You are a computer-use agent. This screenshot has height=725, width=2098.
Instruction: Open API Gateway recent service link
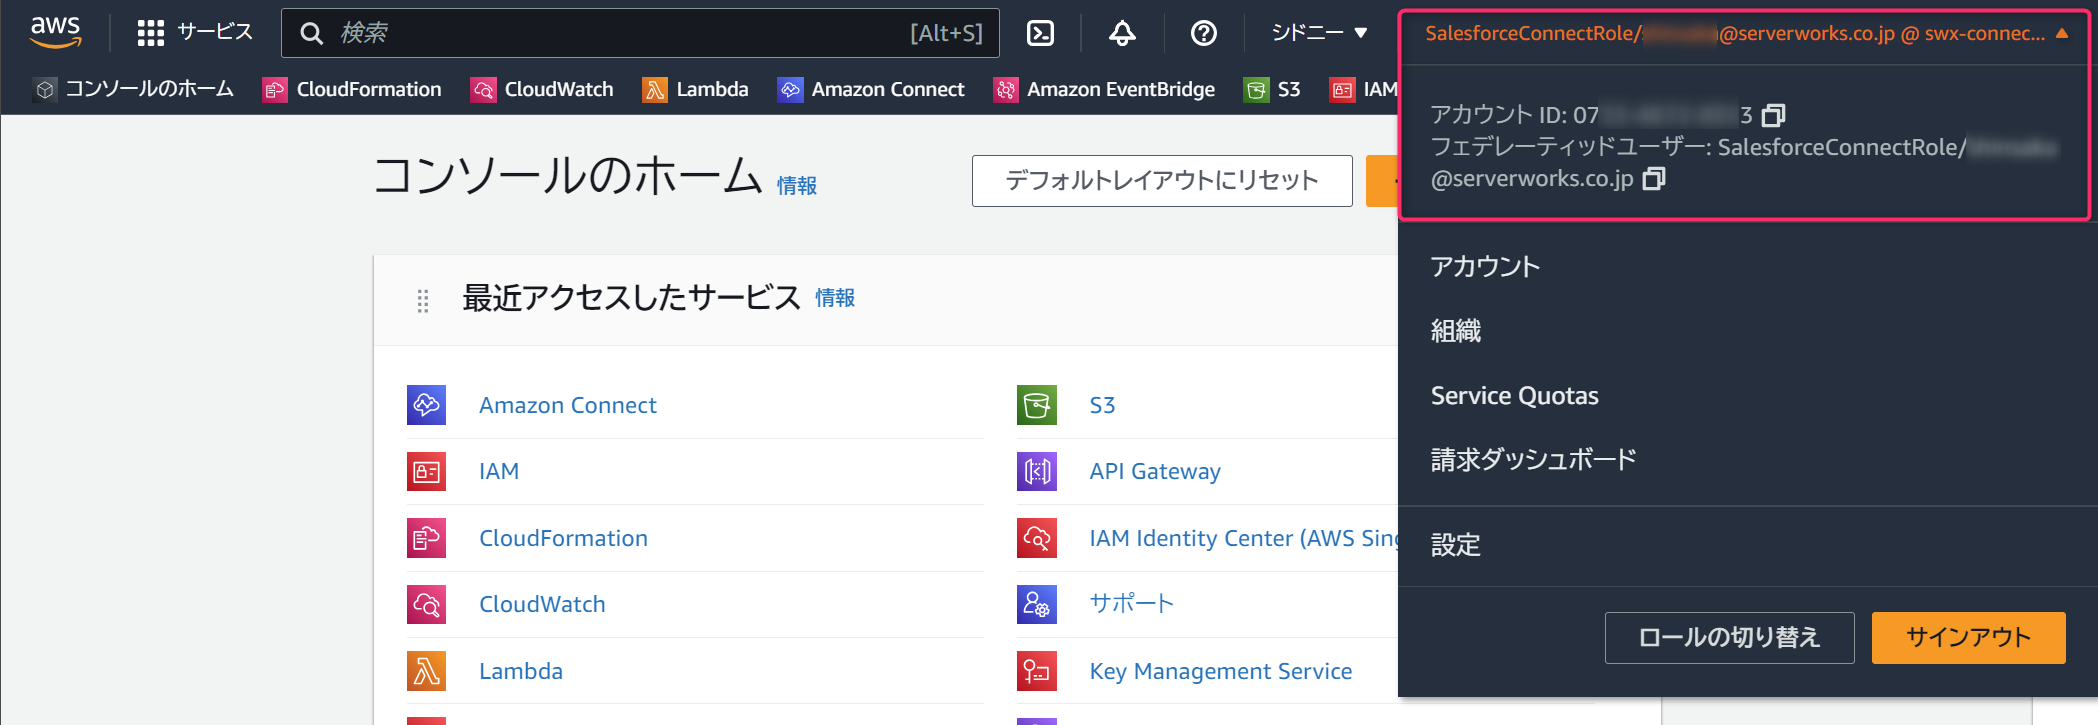pyautogui.click(x=1155, y=471)
